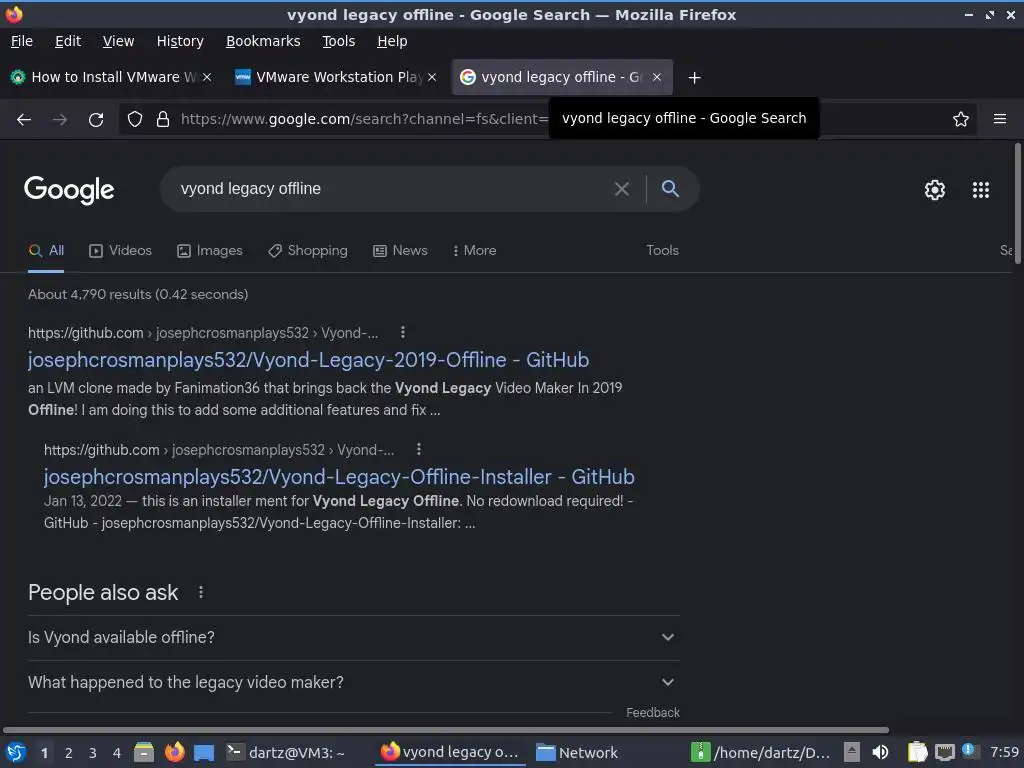
Task: Select the Shopping search tab
Action: click(x=308, y=251)
